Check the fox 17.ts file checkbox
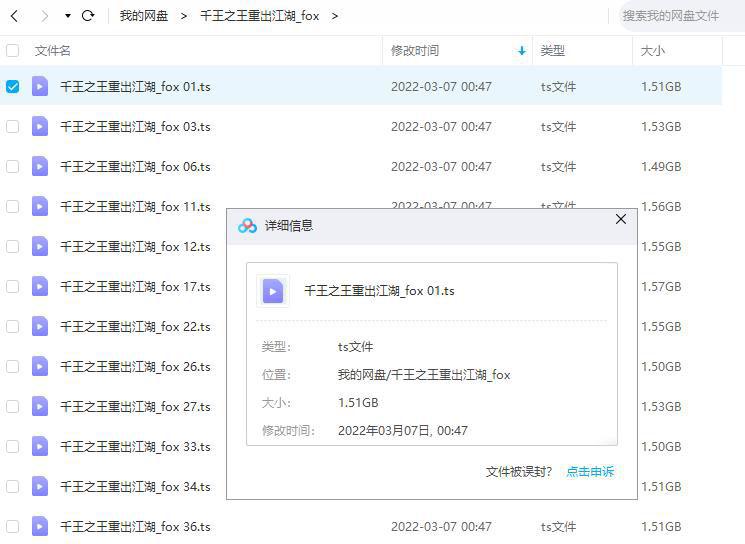 [12, 286]
